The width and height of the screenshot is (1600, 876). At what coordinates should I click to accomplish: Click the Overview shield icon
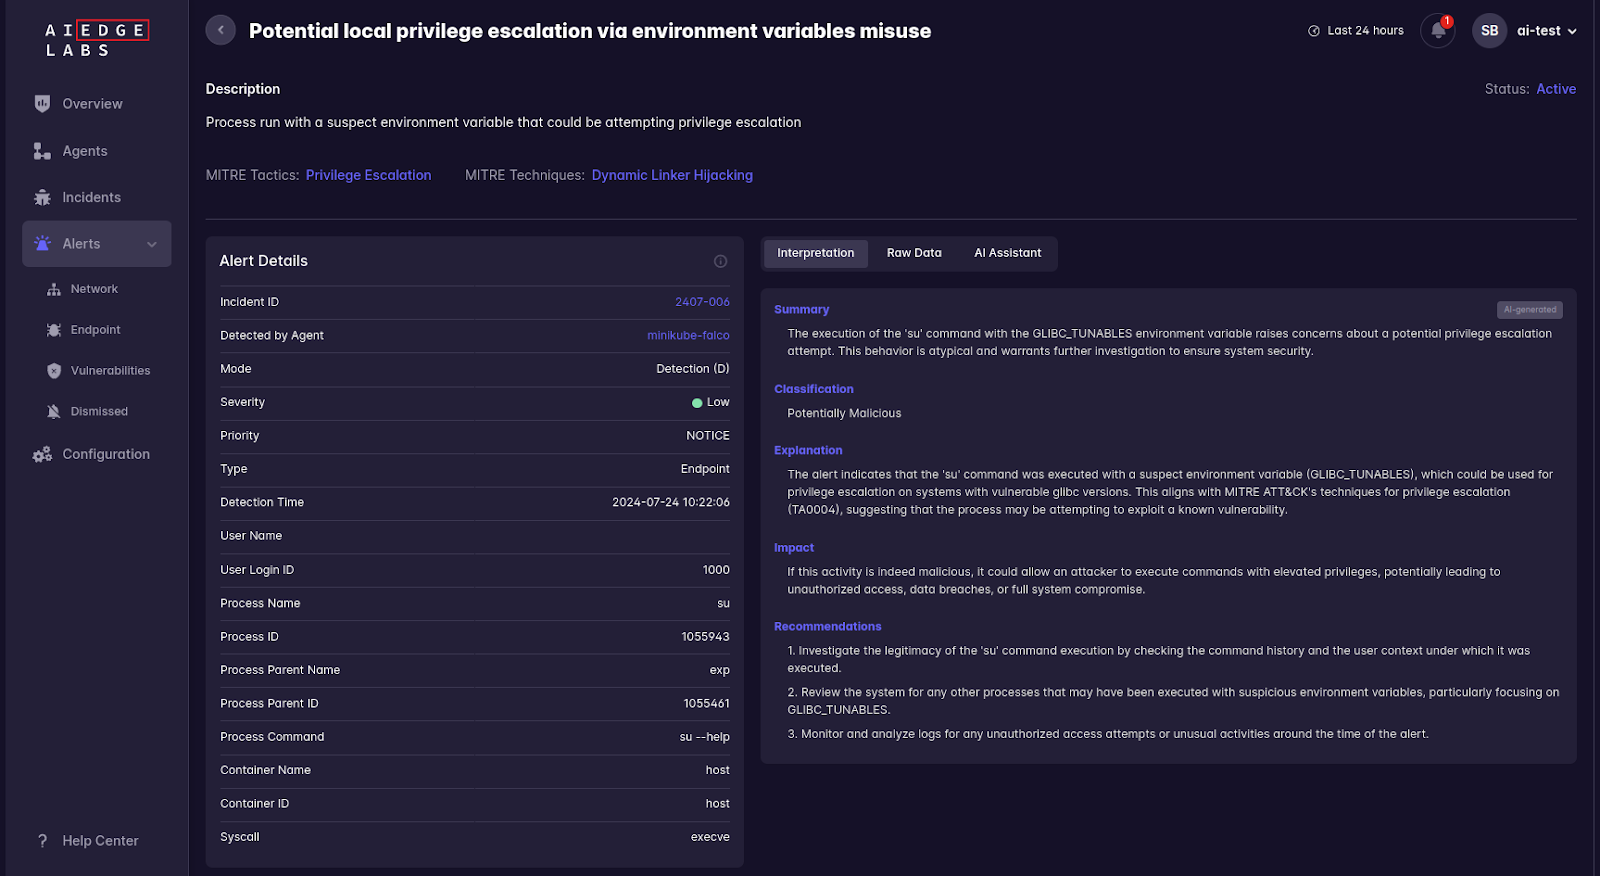[x=42, y=104]
